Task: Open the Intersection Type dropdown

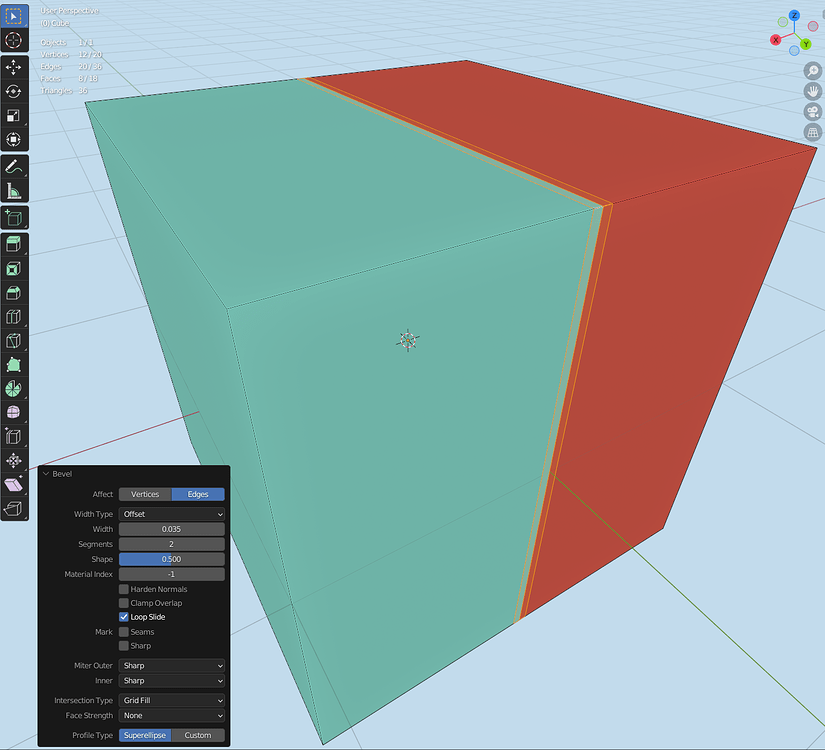Action: coord(171,700)
